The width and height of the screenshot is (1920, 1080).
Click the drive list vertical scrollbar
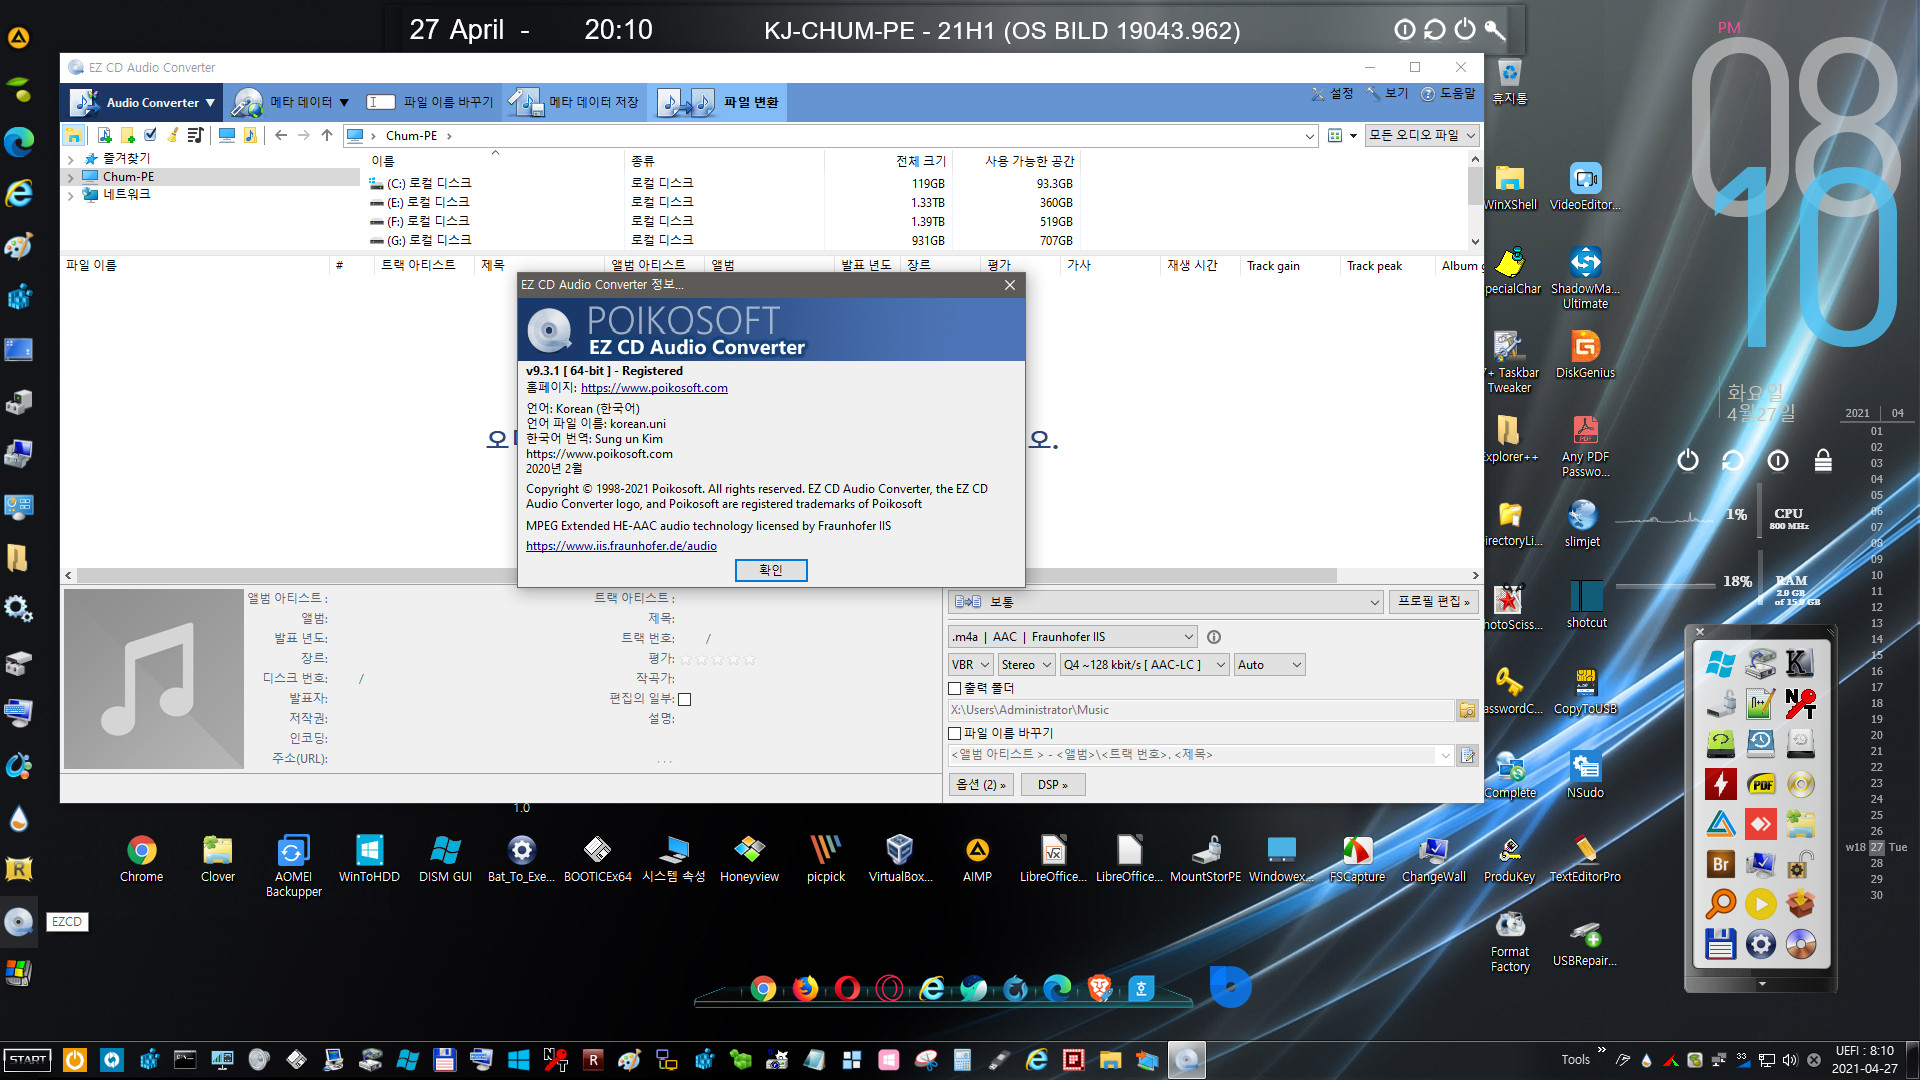coord(1475,200)
